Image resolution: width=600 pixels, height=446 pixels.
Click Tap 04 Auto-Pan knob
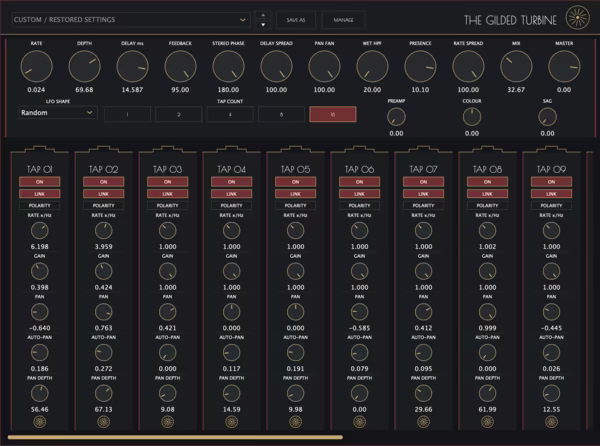(x=232, y=353)
